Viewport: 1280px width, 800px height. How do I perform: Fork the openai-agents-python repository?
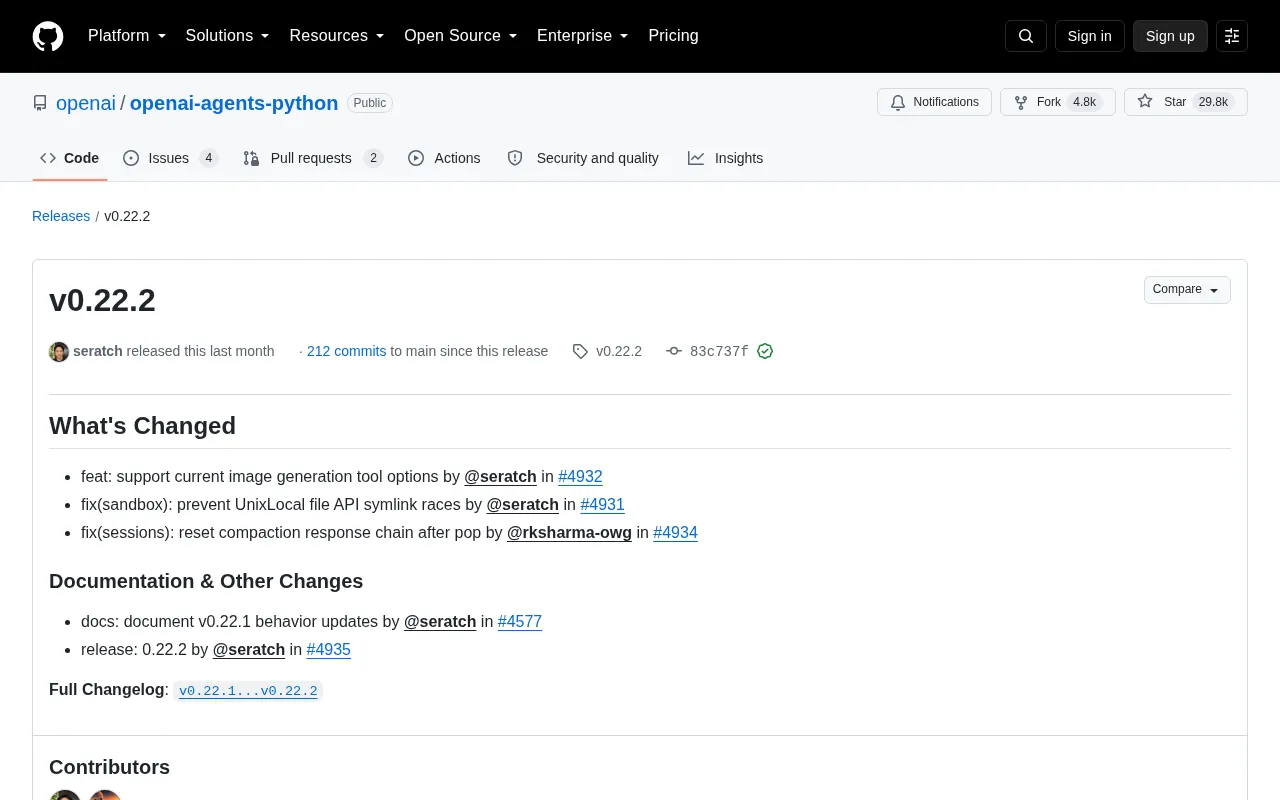coord(1057,102)
